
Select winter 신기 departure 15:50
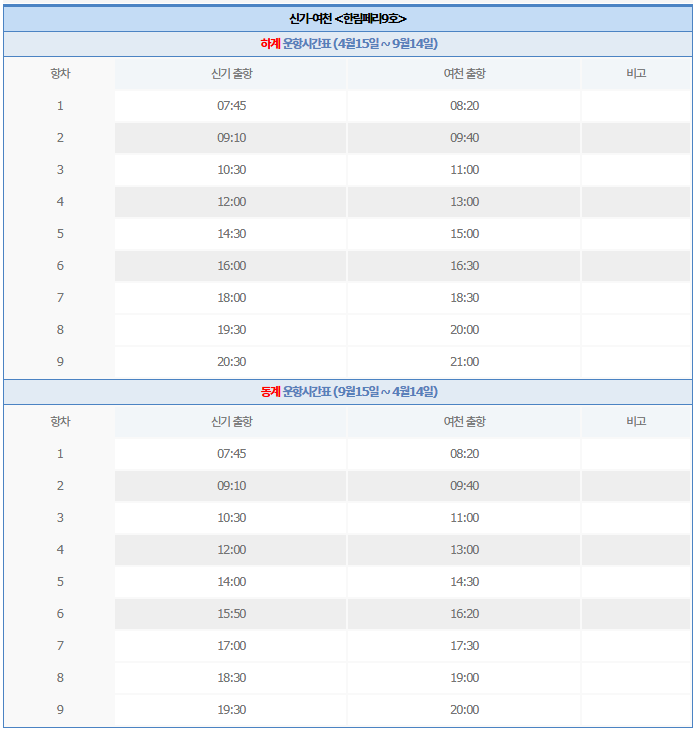tap(232, 614)
